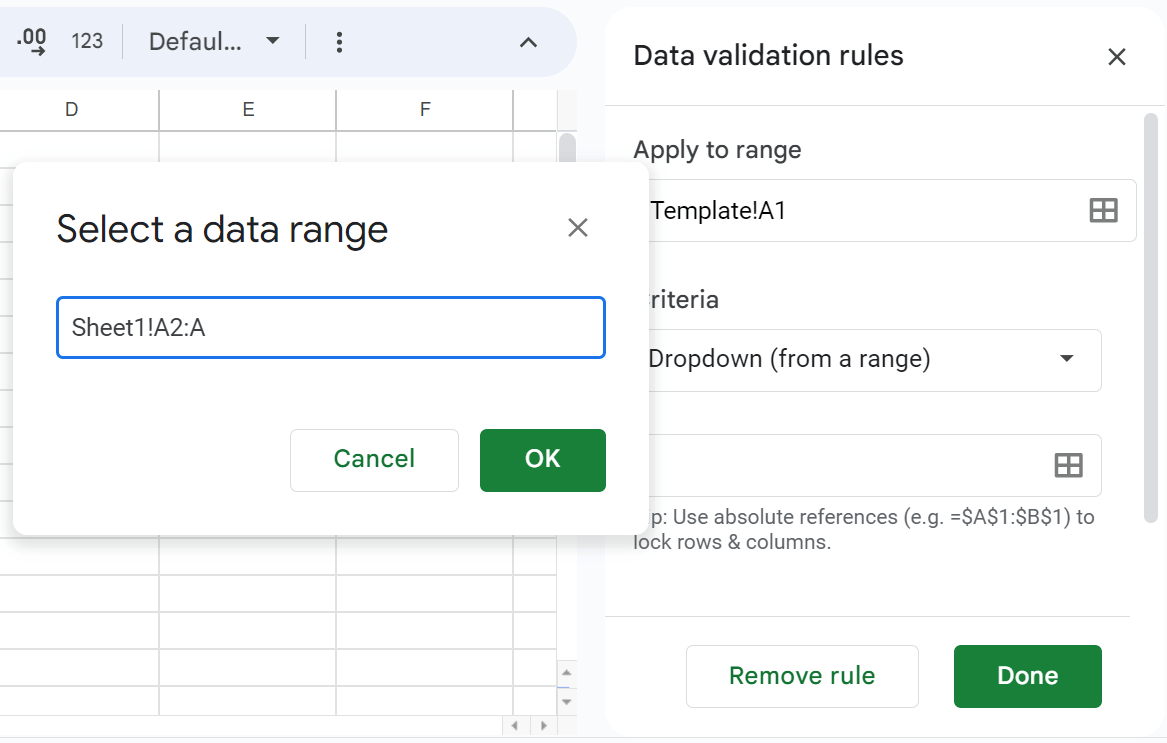This screenshot has width=1167, height=743.
Task: Close the Data validation rules panel
Action: 1117,57
